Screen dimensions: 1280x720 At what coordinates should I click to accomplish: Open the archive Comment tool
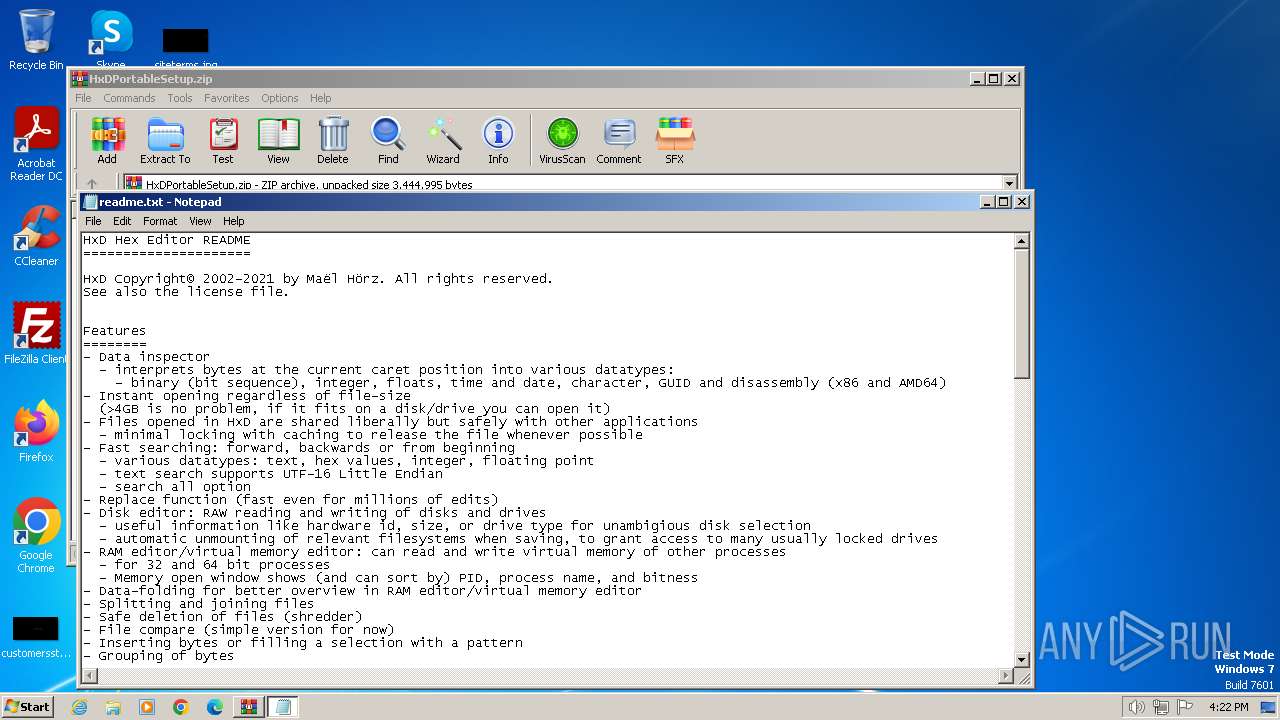click(619, 140)
